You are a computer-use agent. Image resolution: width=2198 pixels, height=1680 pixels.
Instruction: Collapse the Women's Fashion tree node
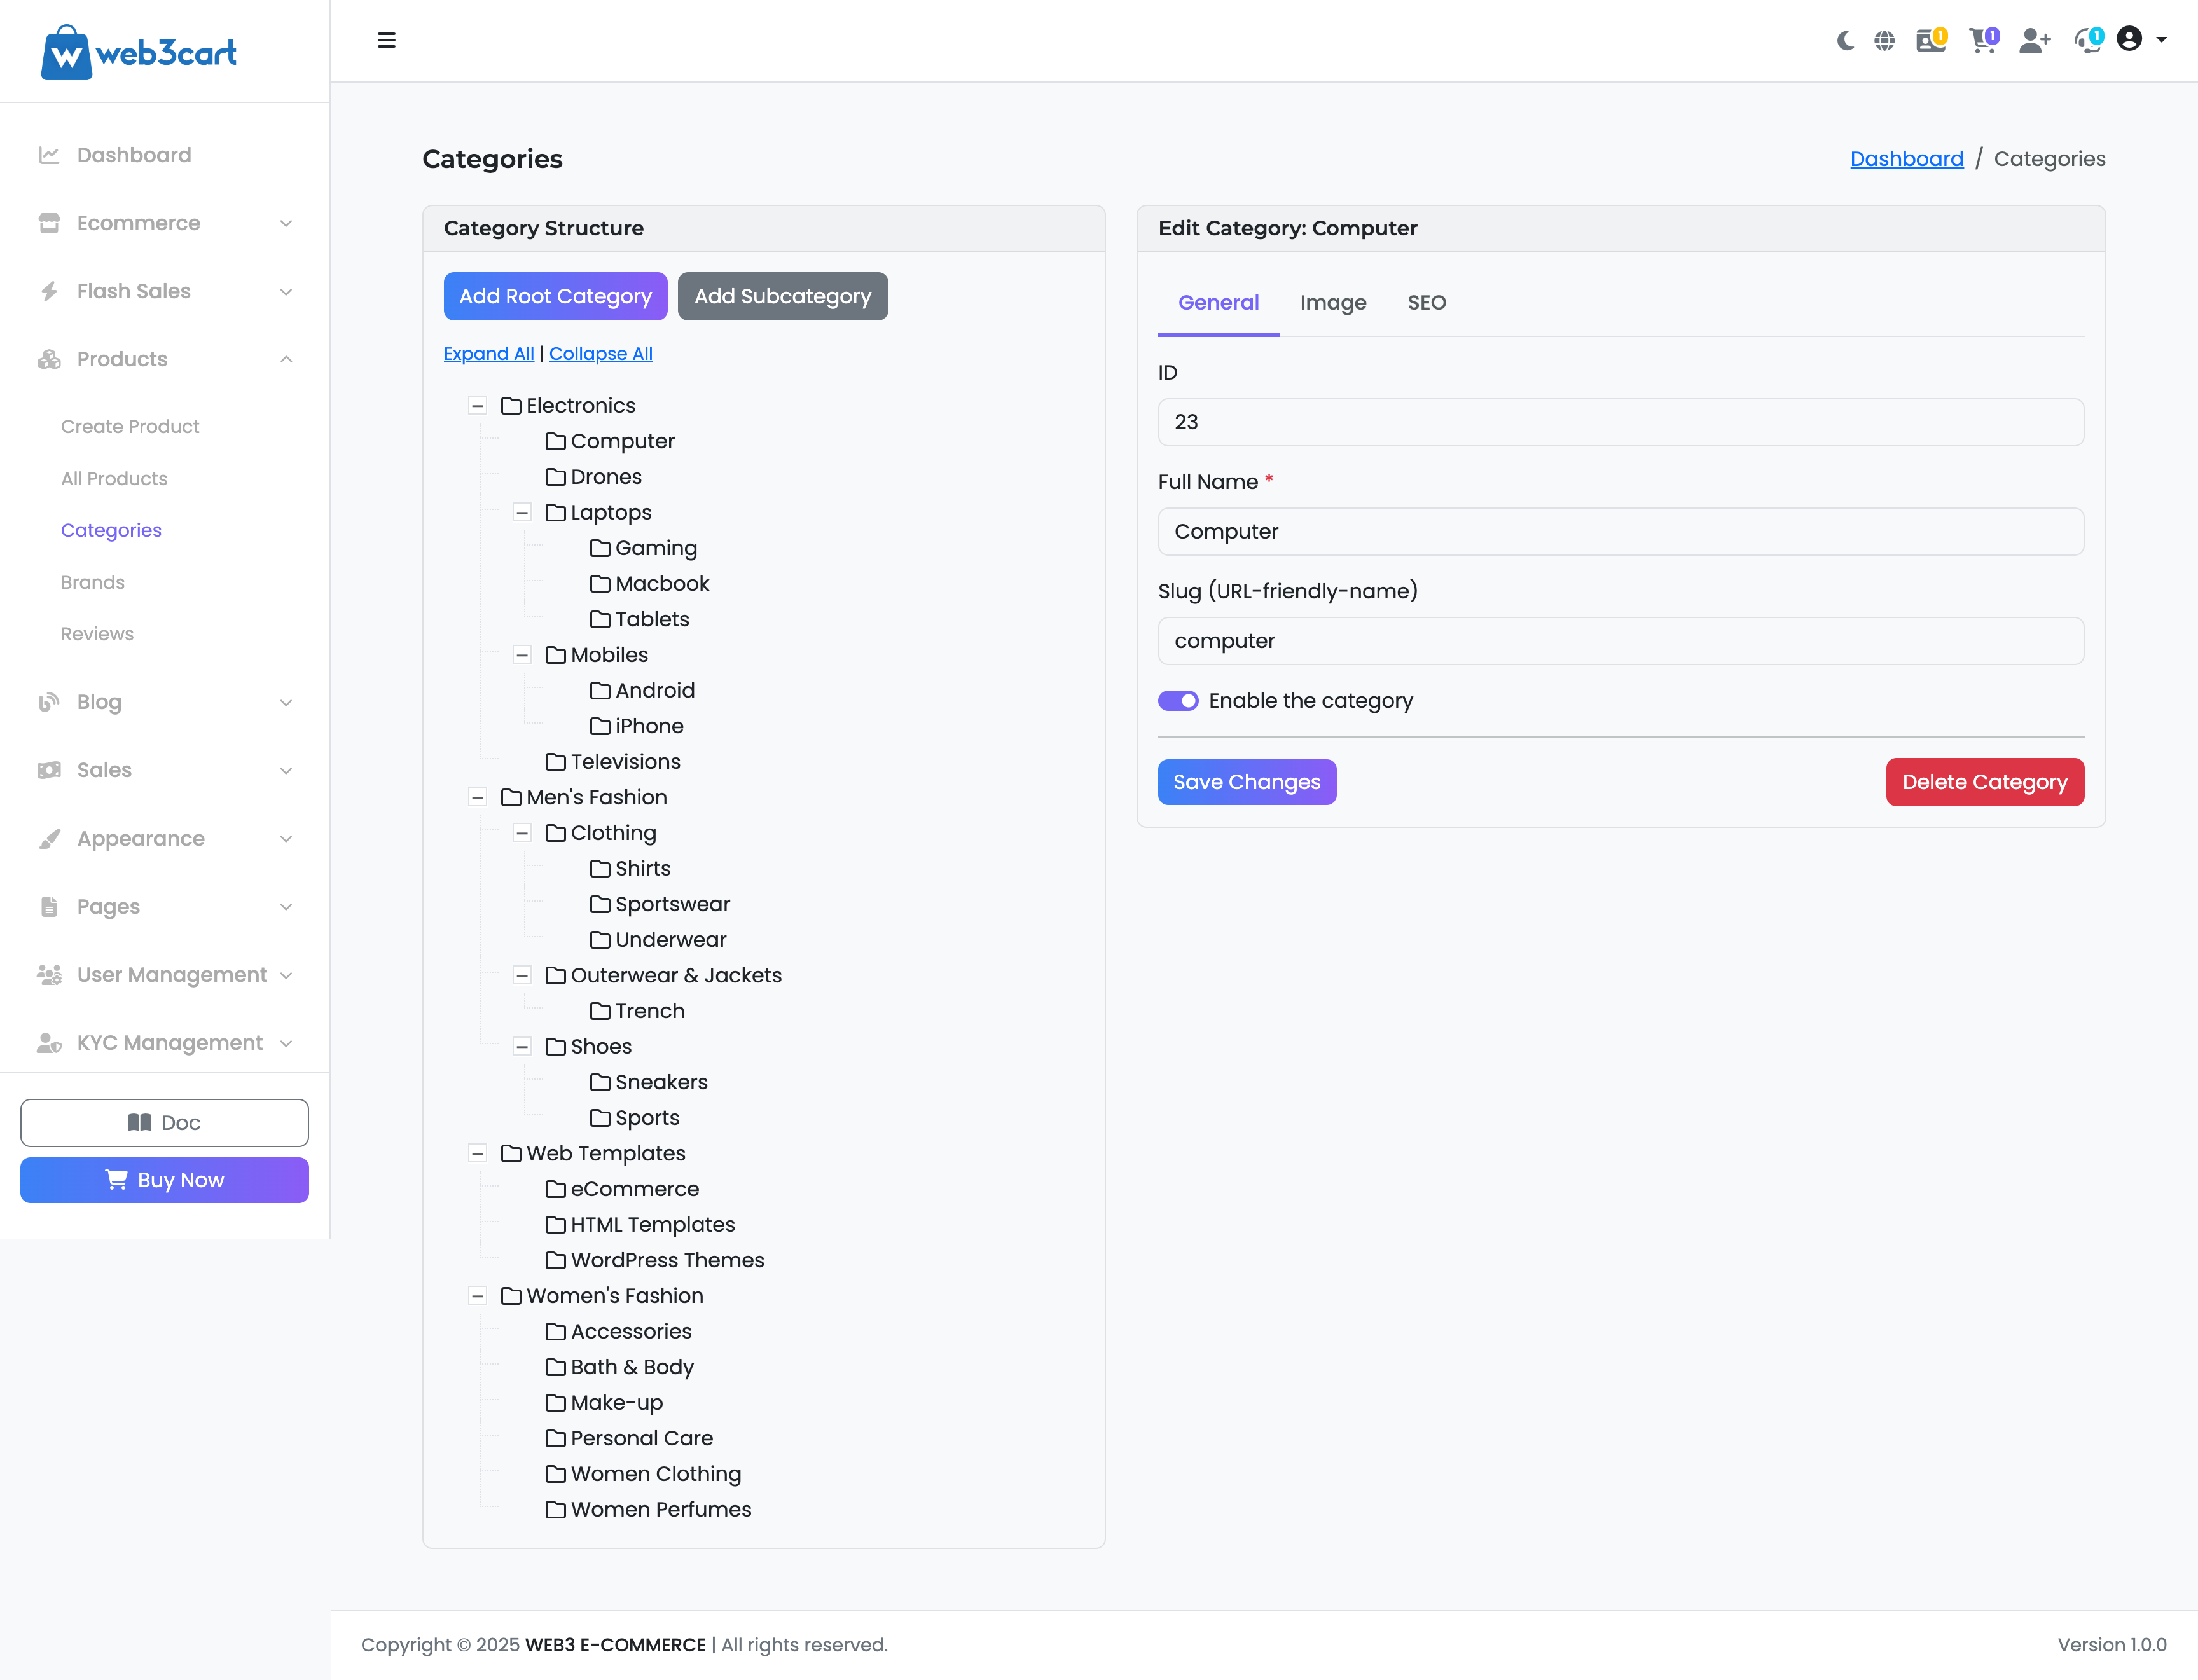click(478, 1296)
